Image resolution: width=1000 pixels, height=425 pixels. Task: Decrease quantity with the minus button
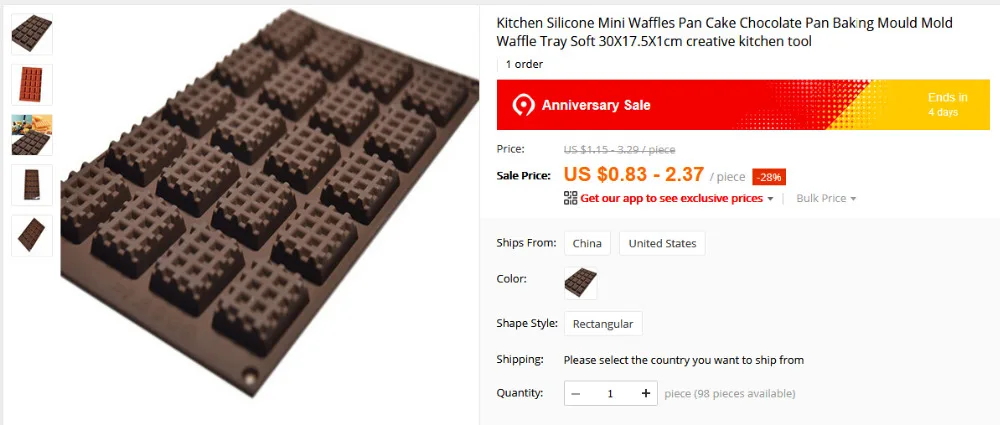pos(575,393)
